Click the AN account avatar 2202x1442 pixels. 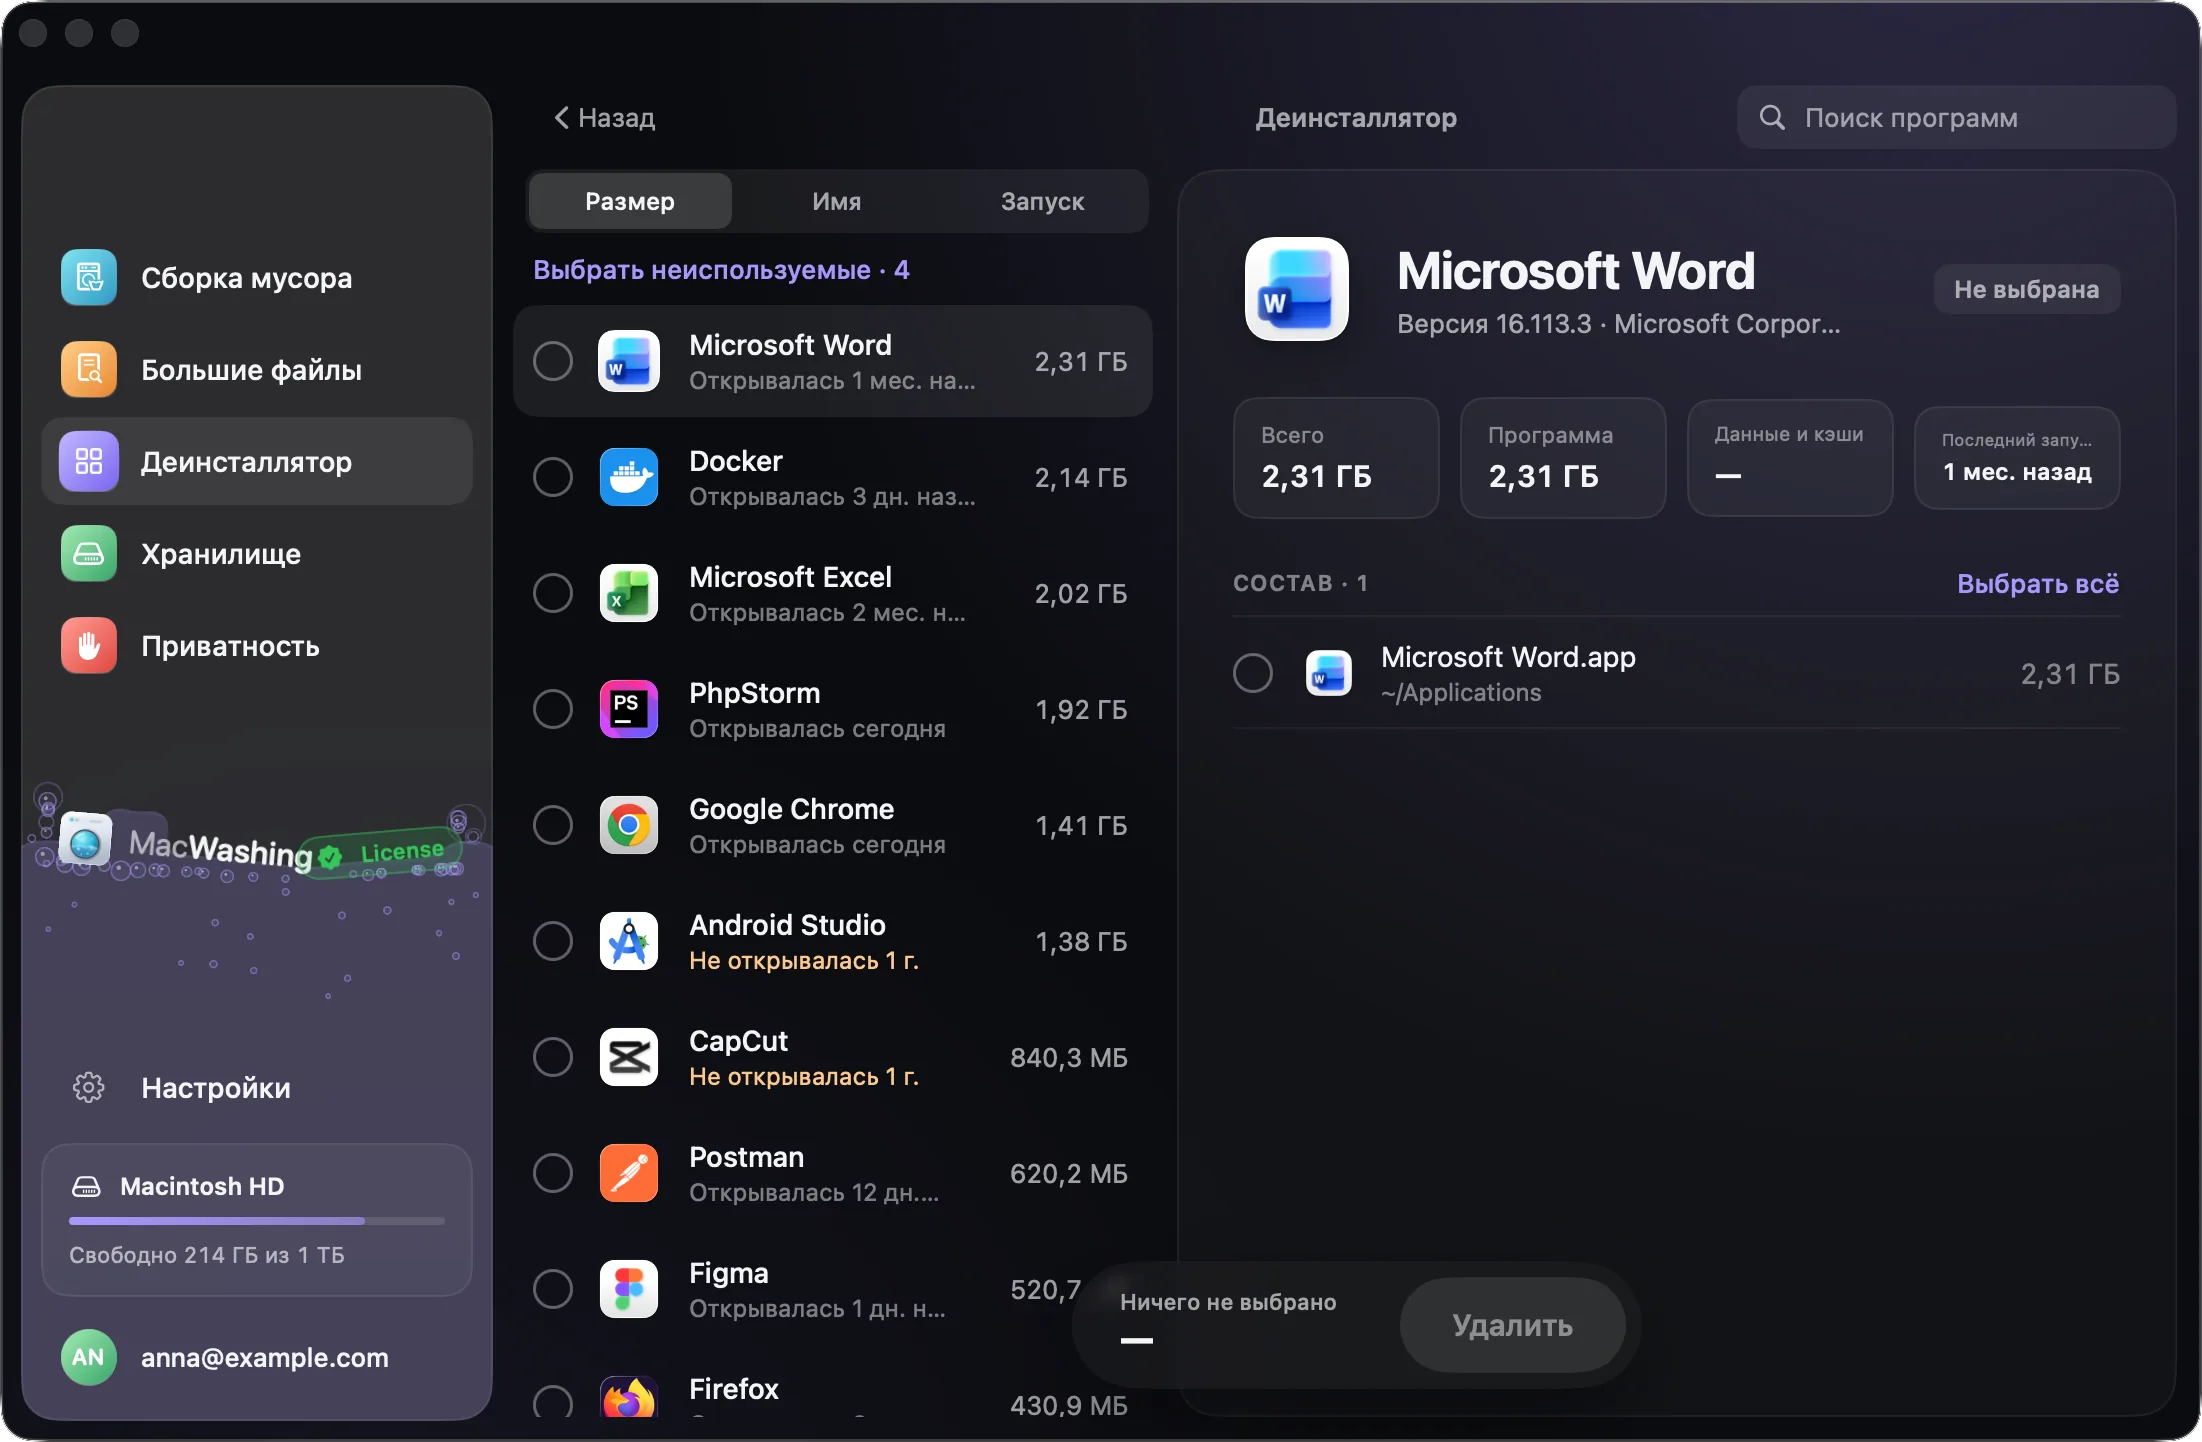[x=89, y=1357]
